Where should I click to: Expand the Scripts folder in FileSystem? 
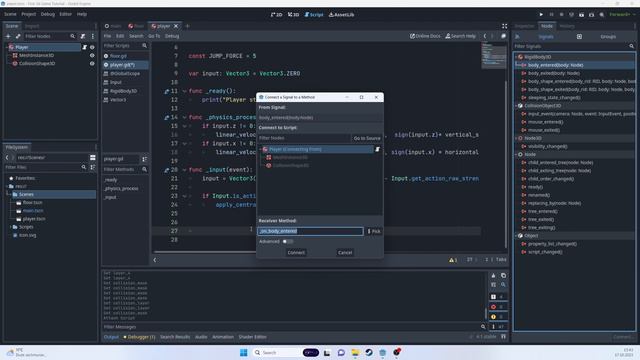point(11,227)
